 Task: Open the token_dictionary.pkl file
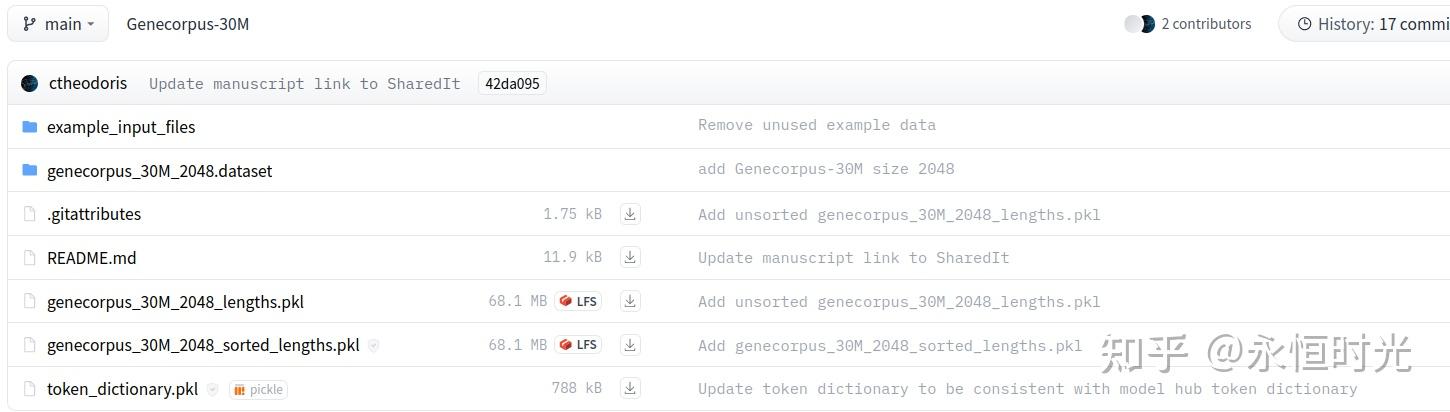122,389
